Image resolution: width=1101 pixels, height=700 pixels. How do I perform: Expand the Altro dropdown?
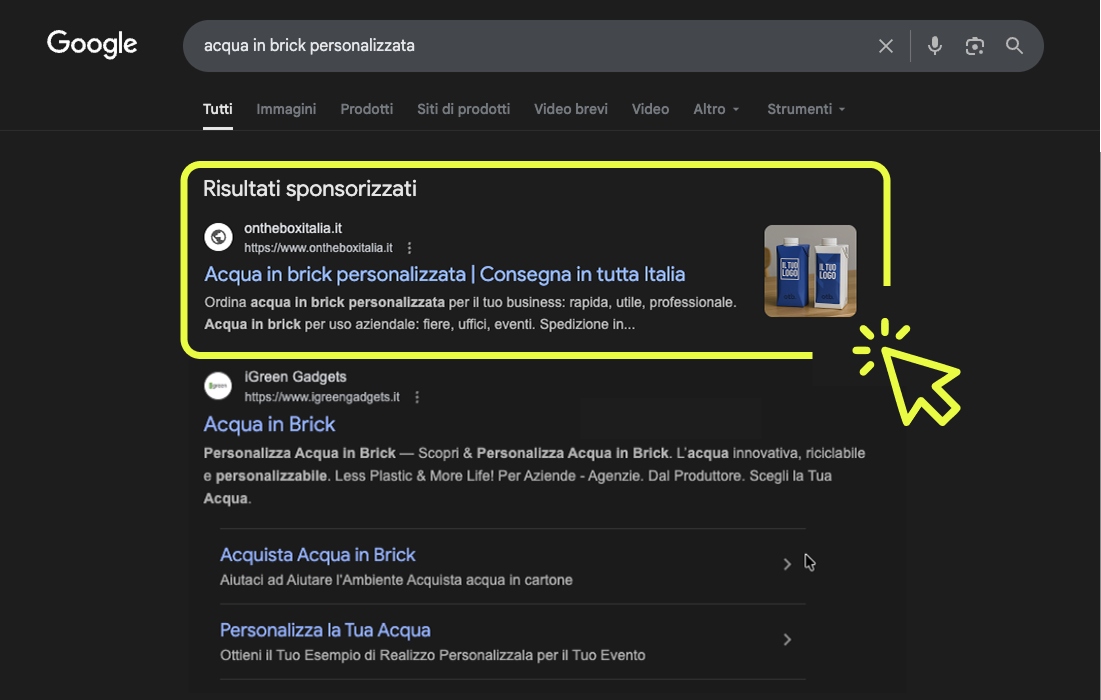(x=716, y=110)
